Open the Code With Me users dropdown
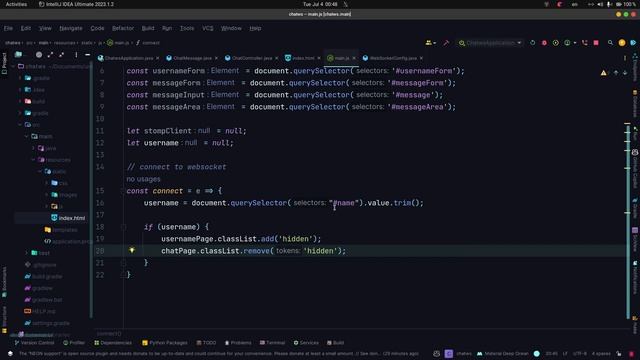 tap(431, 42)
